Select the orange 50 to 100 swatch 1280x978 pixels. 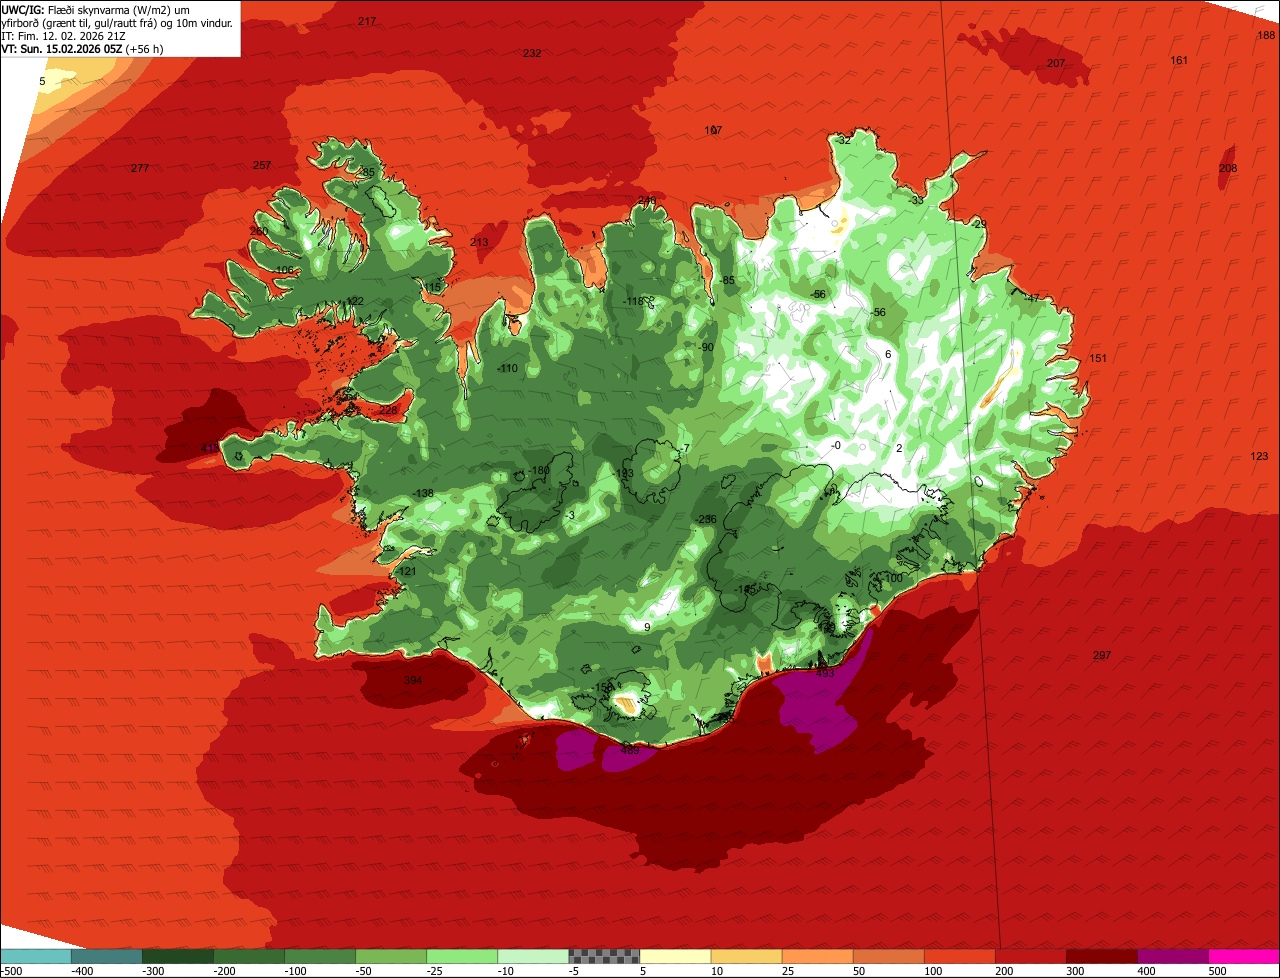(x=888, y=956)
